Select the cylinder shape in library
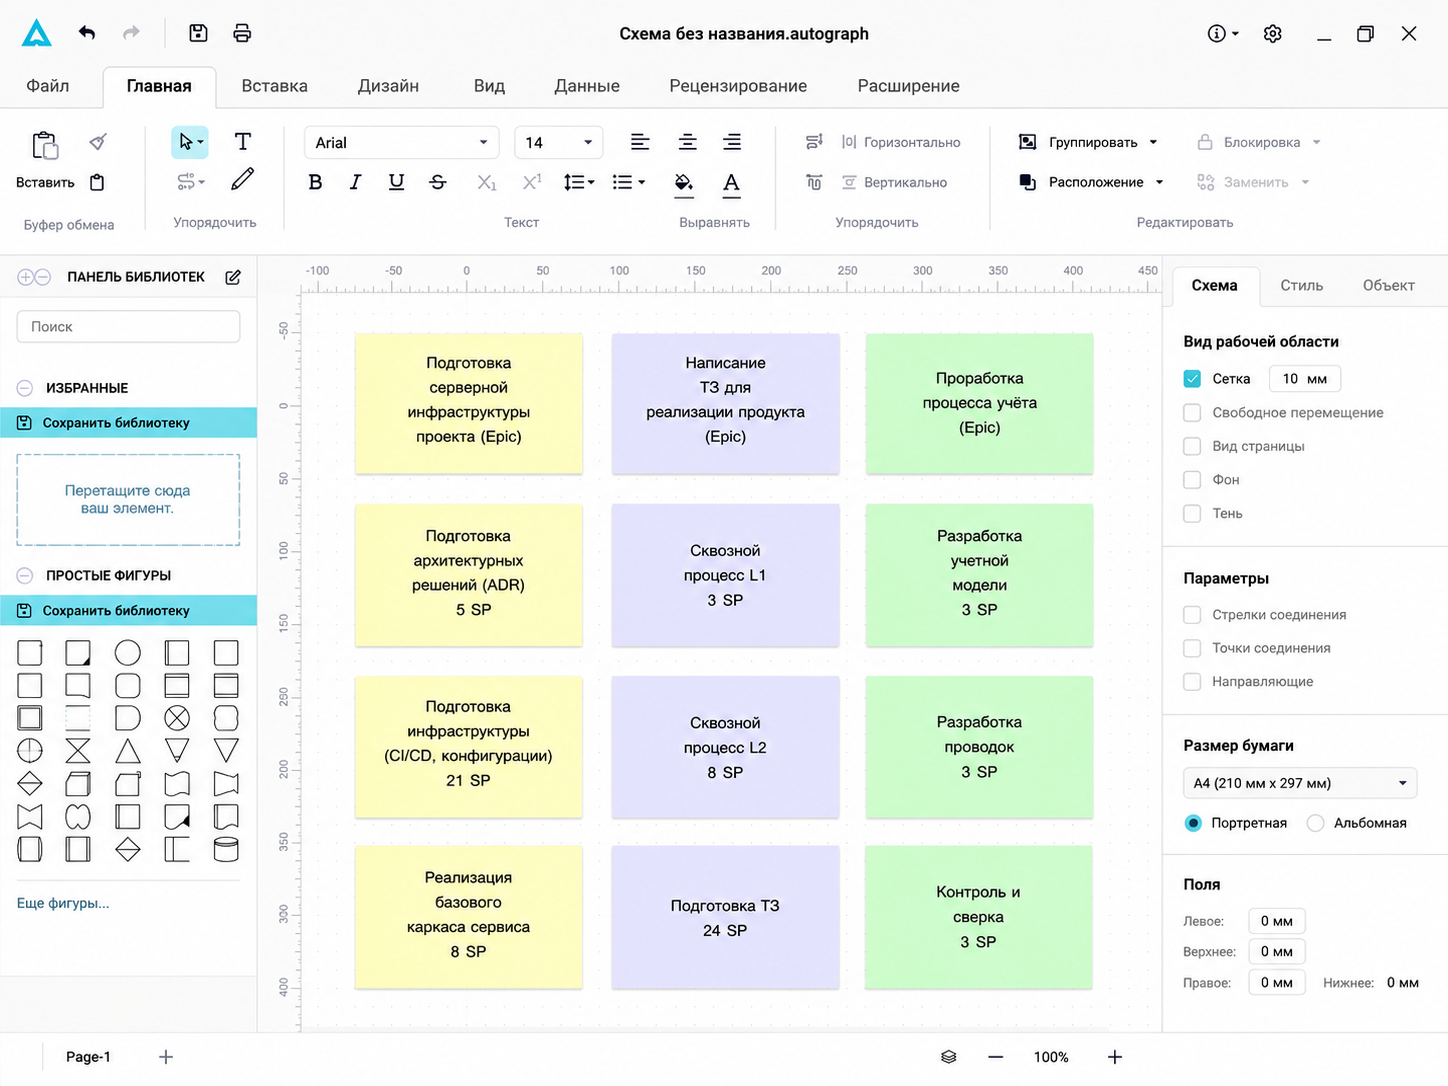 pos(226,850)
